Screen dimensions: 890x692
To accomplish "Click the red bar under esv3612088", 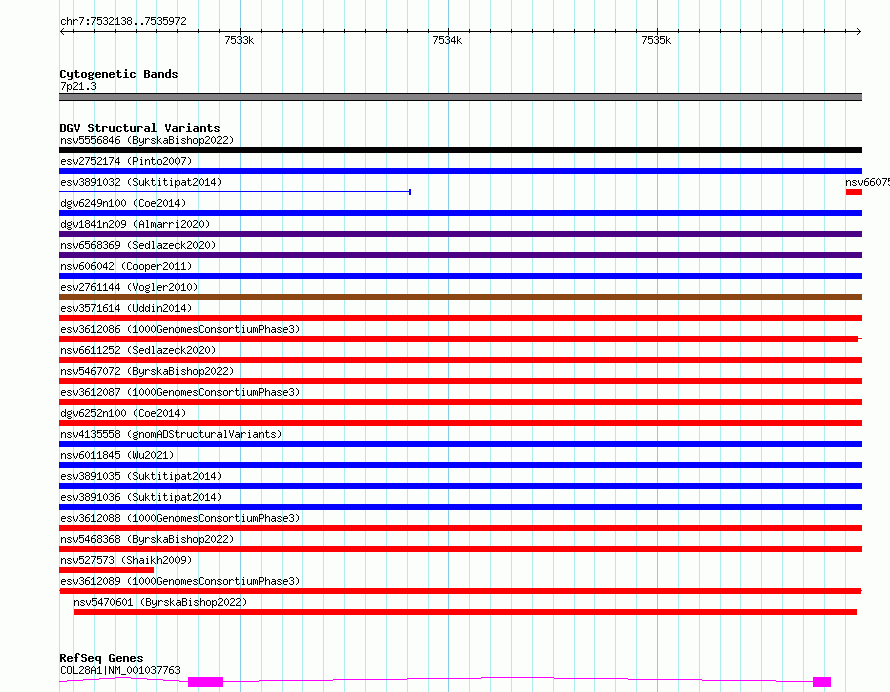I will [x=460, y=528].
